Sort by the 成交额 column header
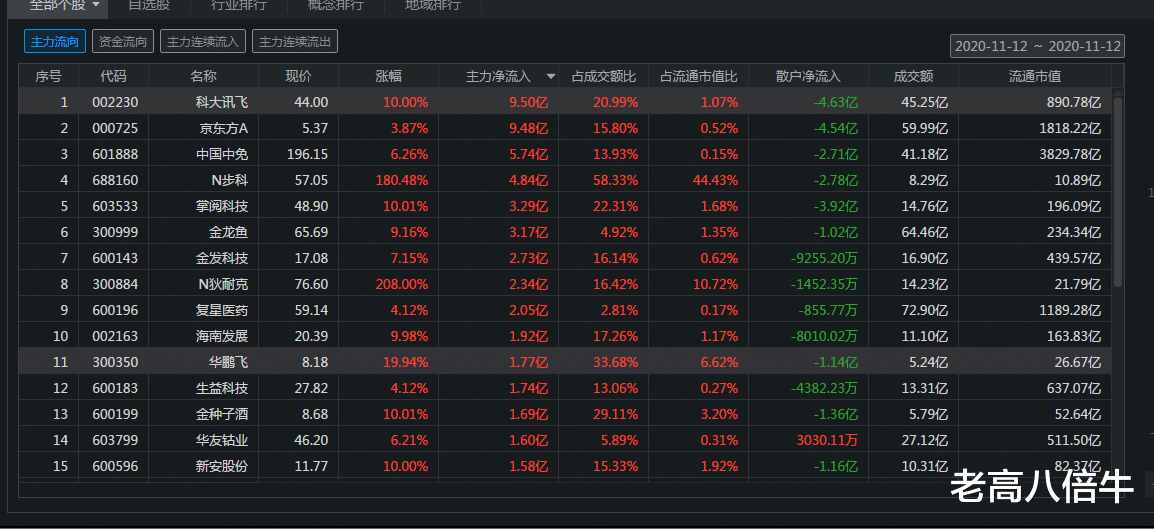The width and height of the screenshot is (1154, 529). click(x=912, y=76)
